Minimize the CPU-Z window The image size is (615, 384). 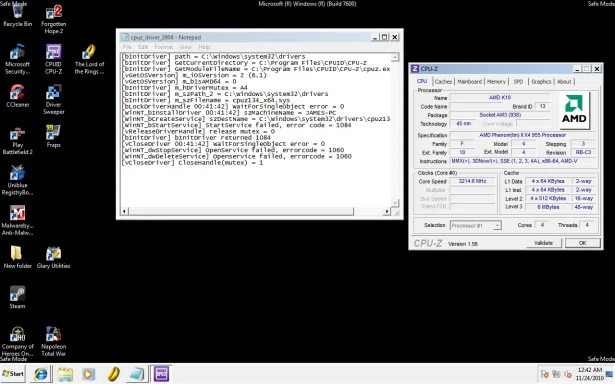pyautogui.click(x=577, y=69)
